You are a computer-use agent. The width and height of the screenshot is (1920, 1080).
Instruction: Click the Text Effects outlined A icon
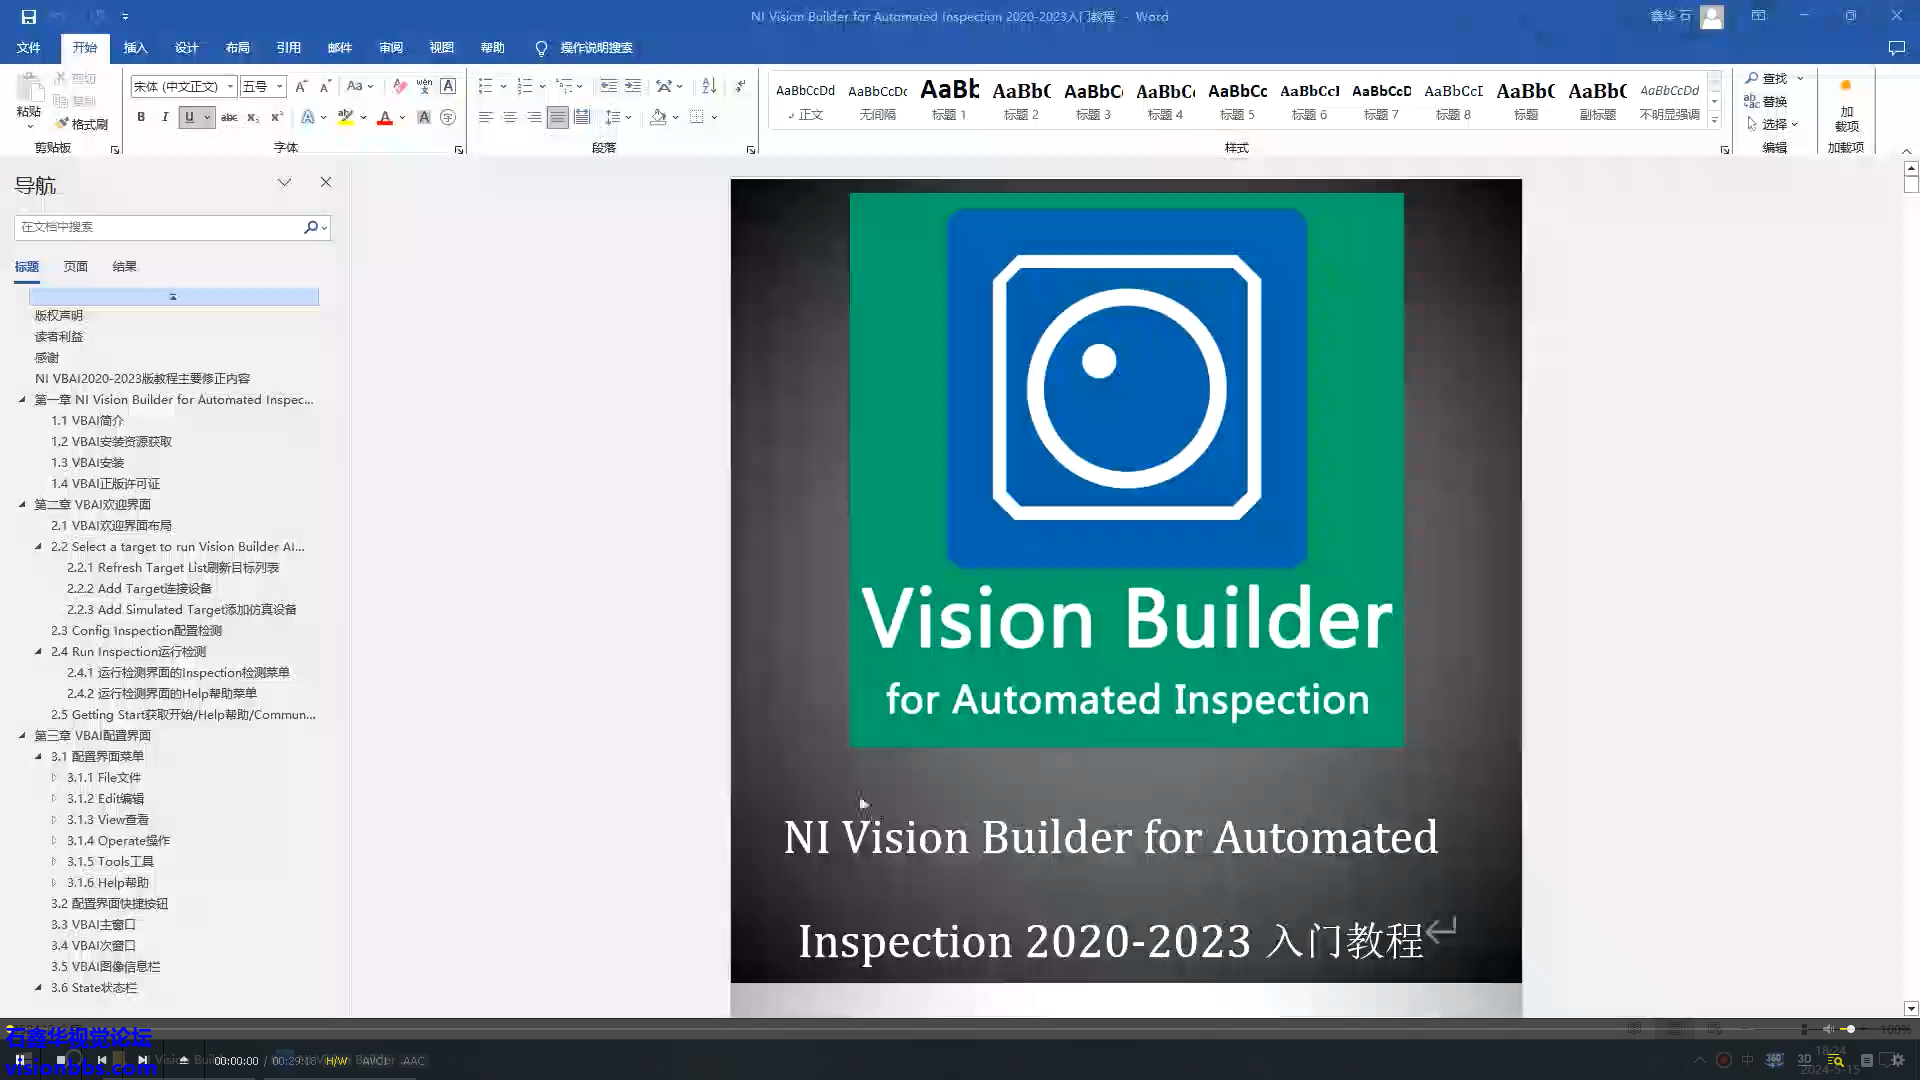[x=308, y=117]
